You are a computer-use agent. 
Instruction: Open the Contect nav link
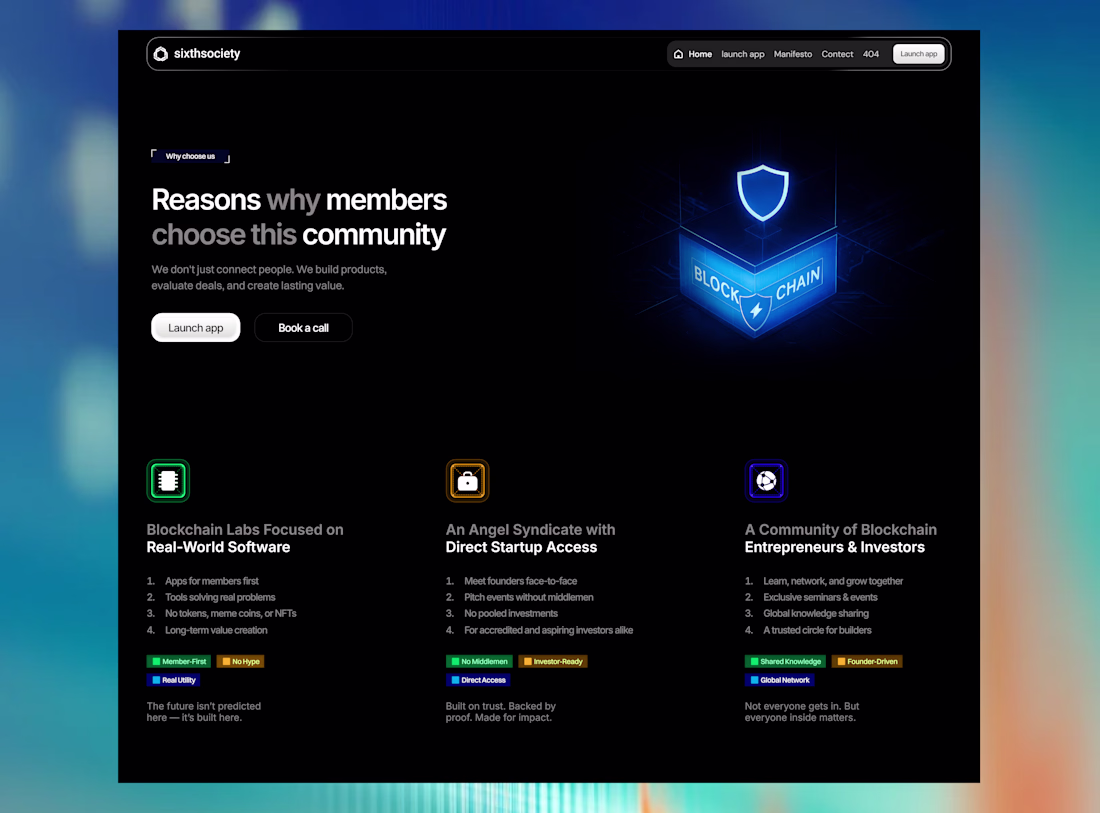837,54
